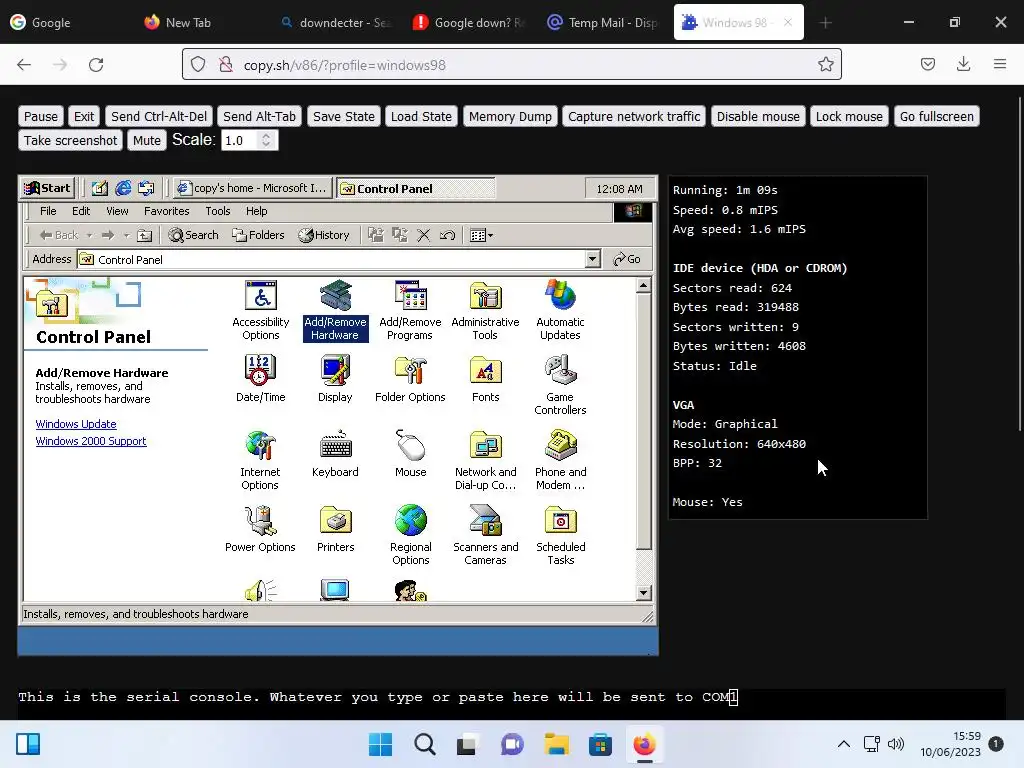This screenshot has width=1024, height=768.
Task: Click the Show Desktop quick launch icon
Action: [x=99, y=188]
